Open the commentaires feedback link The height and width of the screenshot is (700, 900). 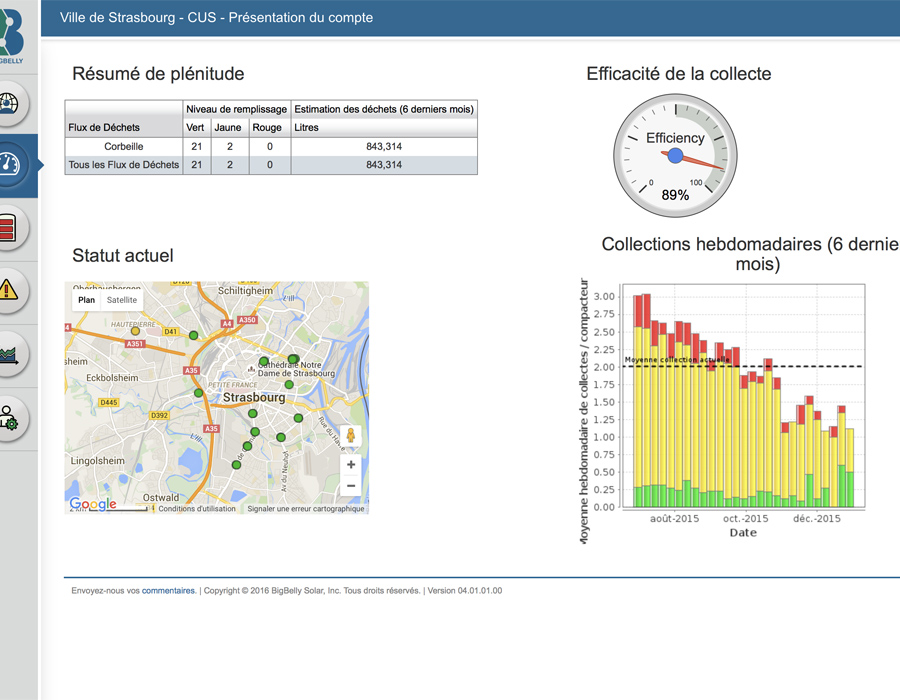click(x=168, y=591)
